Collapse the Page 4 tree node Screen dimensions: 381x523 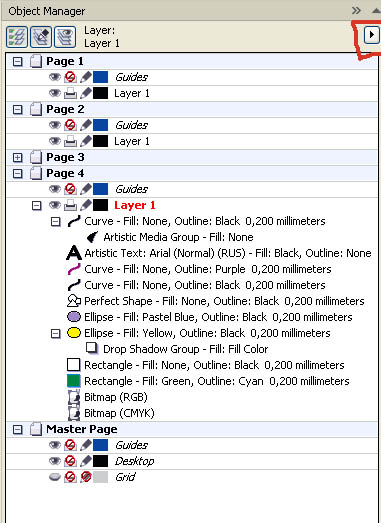click(17, 173)
